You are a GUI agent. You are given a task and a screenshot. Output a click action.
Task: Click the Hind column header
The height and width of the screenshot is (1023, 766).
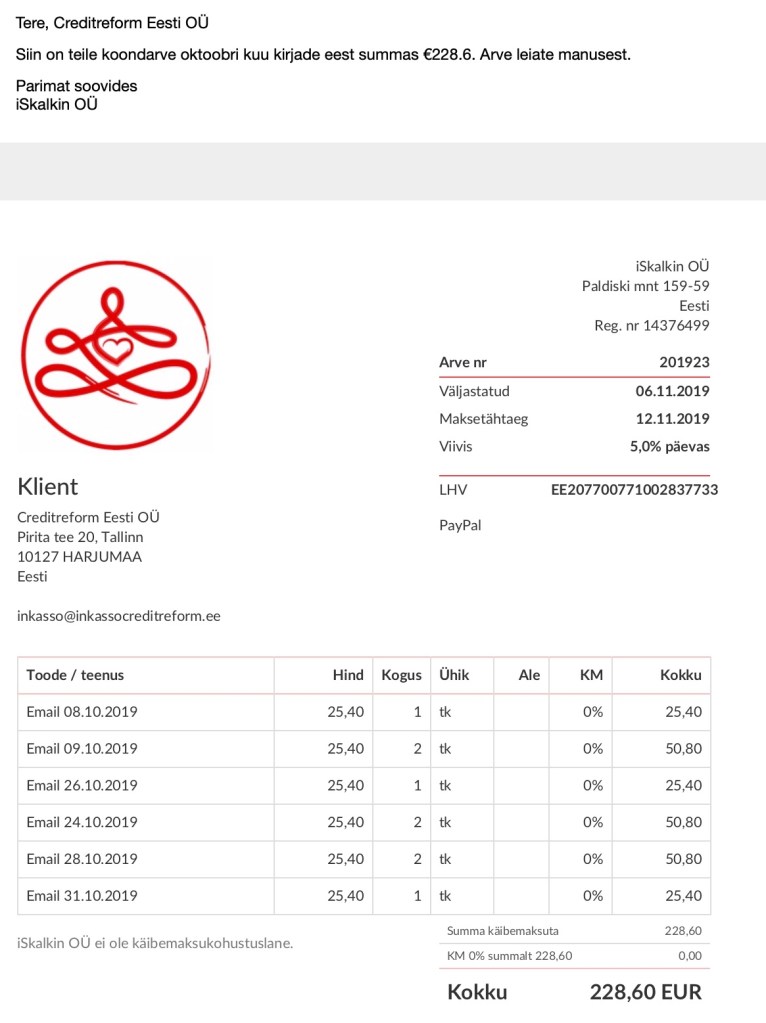pos(348,675)
